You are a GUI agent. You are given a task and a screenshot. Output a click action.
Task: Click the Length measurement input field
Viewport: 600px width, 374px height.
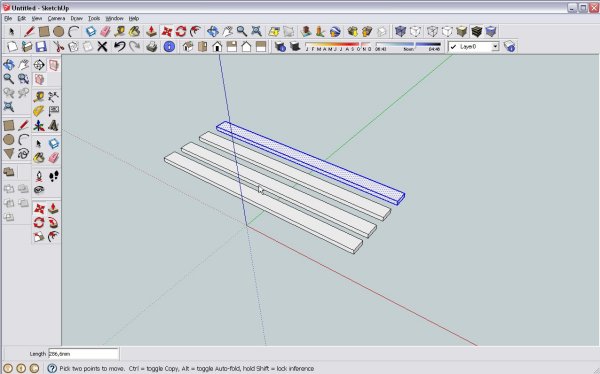click(x=83, y=354)
